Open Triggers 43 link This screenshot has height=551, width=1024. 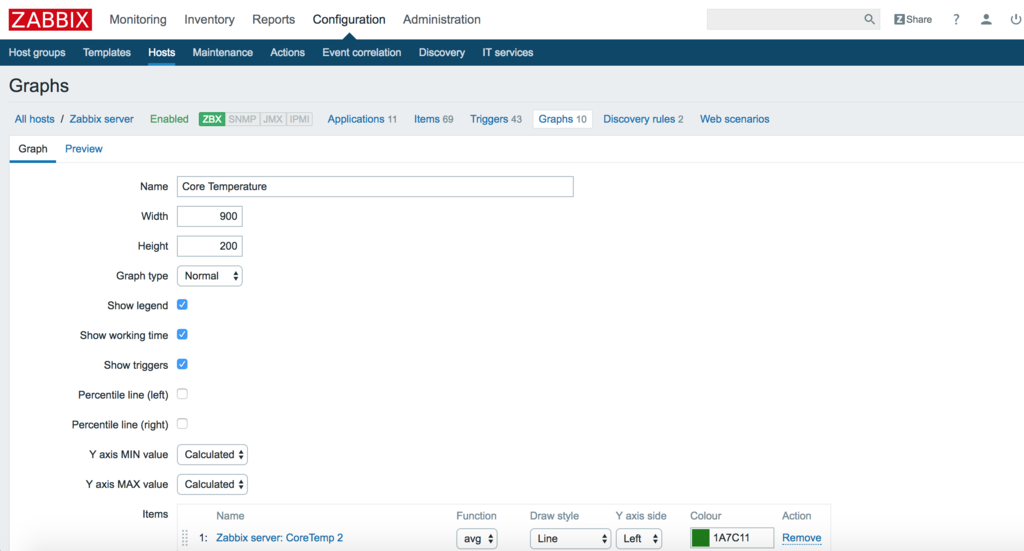496,119
